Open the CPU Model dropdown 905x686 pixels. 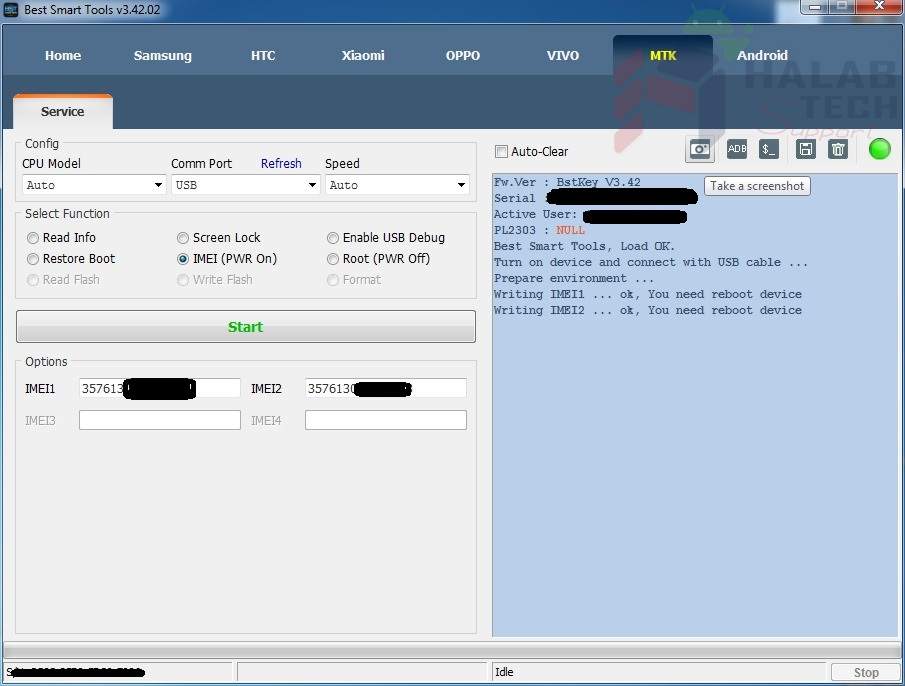94,185
